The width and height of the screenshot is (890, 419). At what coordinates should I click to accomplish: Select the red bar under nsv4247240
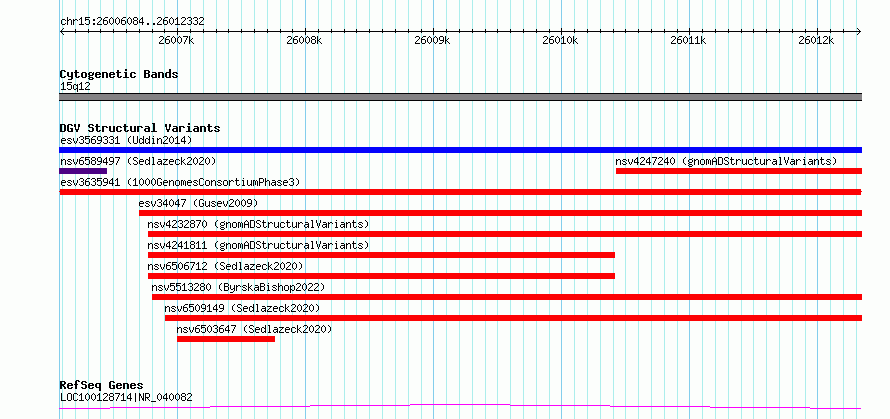click(x=738, y=171)
